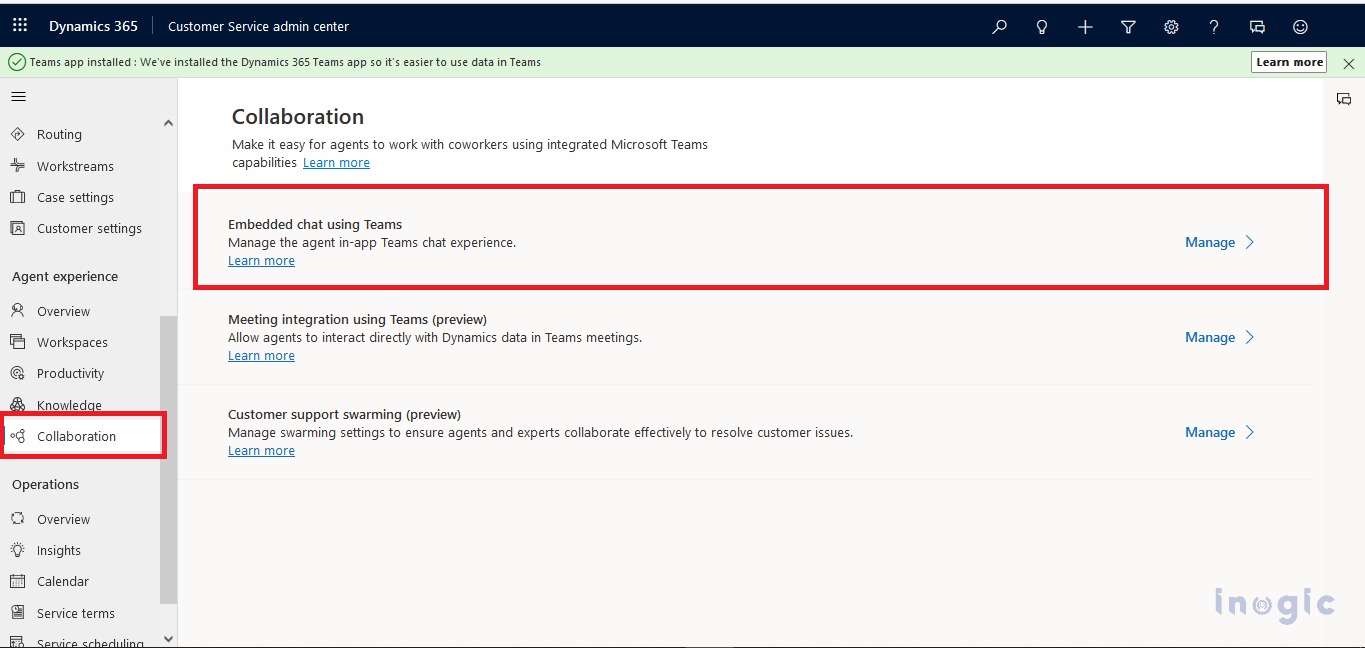
Task: Open Learn more under Collaboration description
Action: click(336, 162)
